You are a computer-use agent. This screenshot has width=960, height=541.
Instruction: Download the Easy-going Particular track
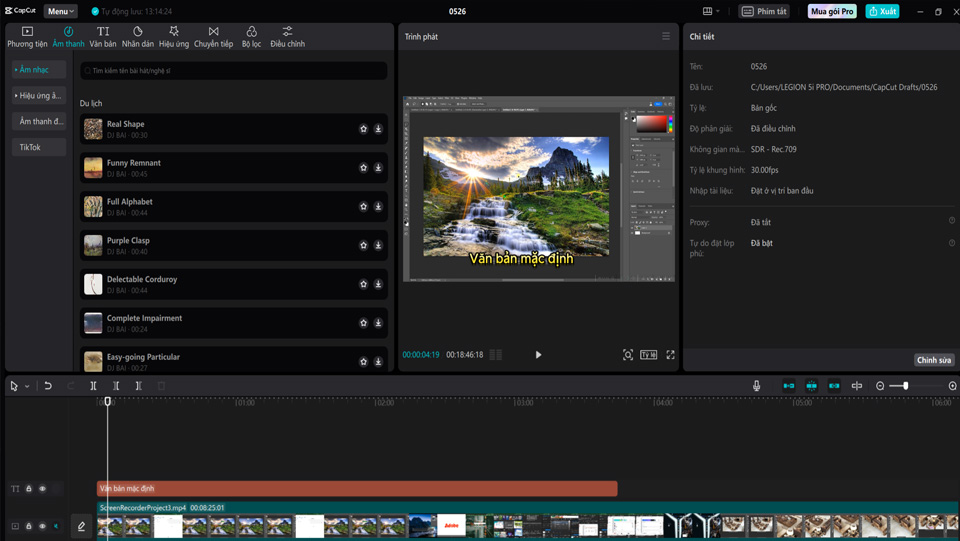378,362
